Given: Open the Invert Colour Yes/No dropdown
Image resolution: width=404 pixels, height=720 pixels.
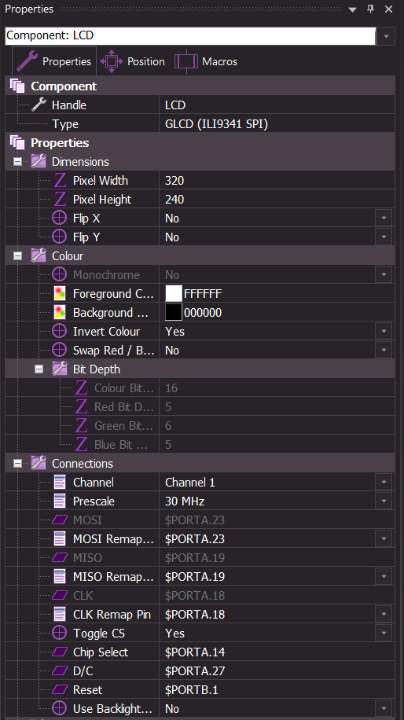Looking at the screenshot, I should [x=384, y=332].
